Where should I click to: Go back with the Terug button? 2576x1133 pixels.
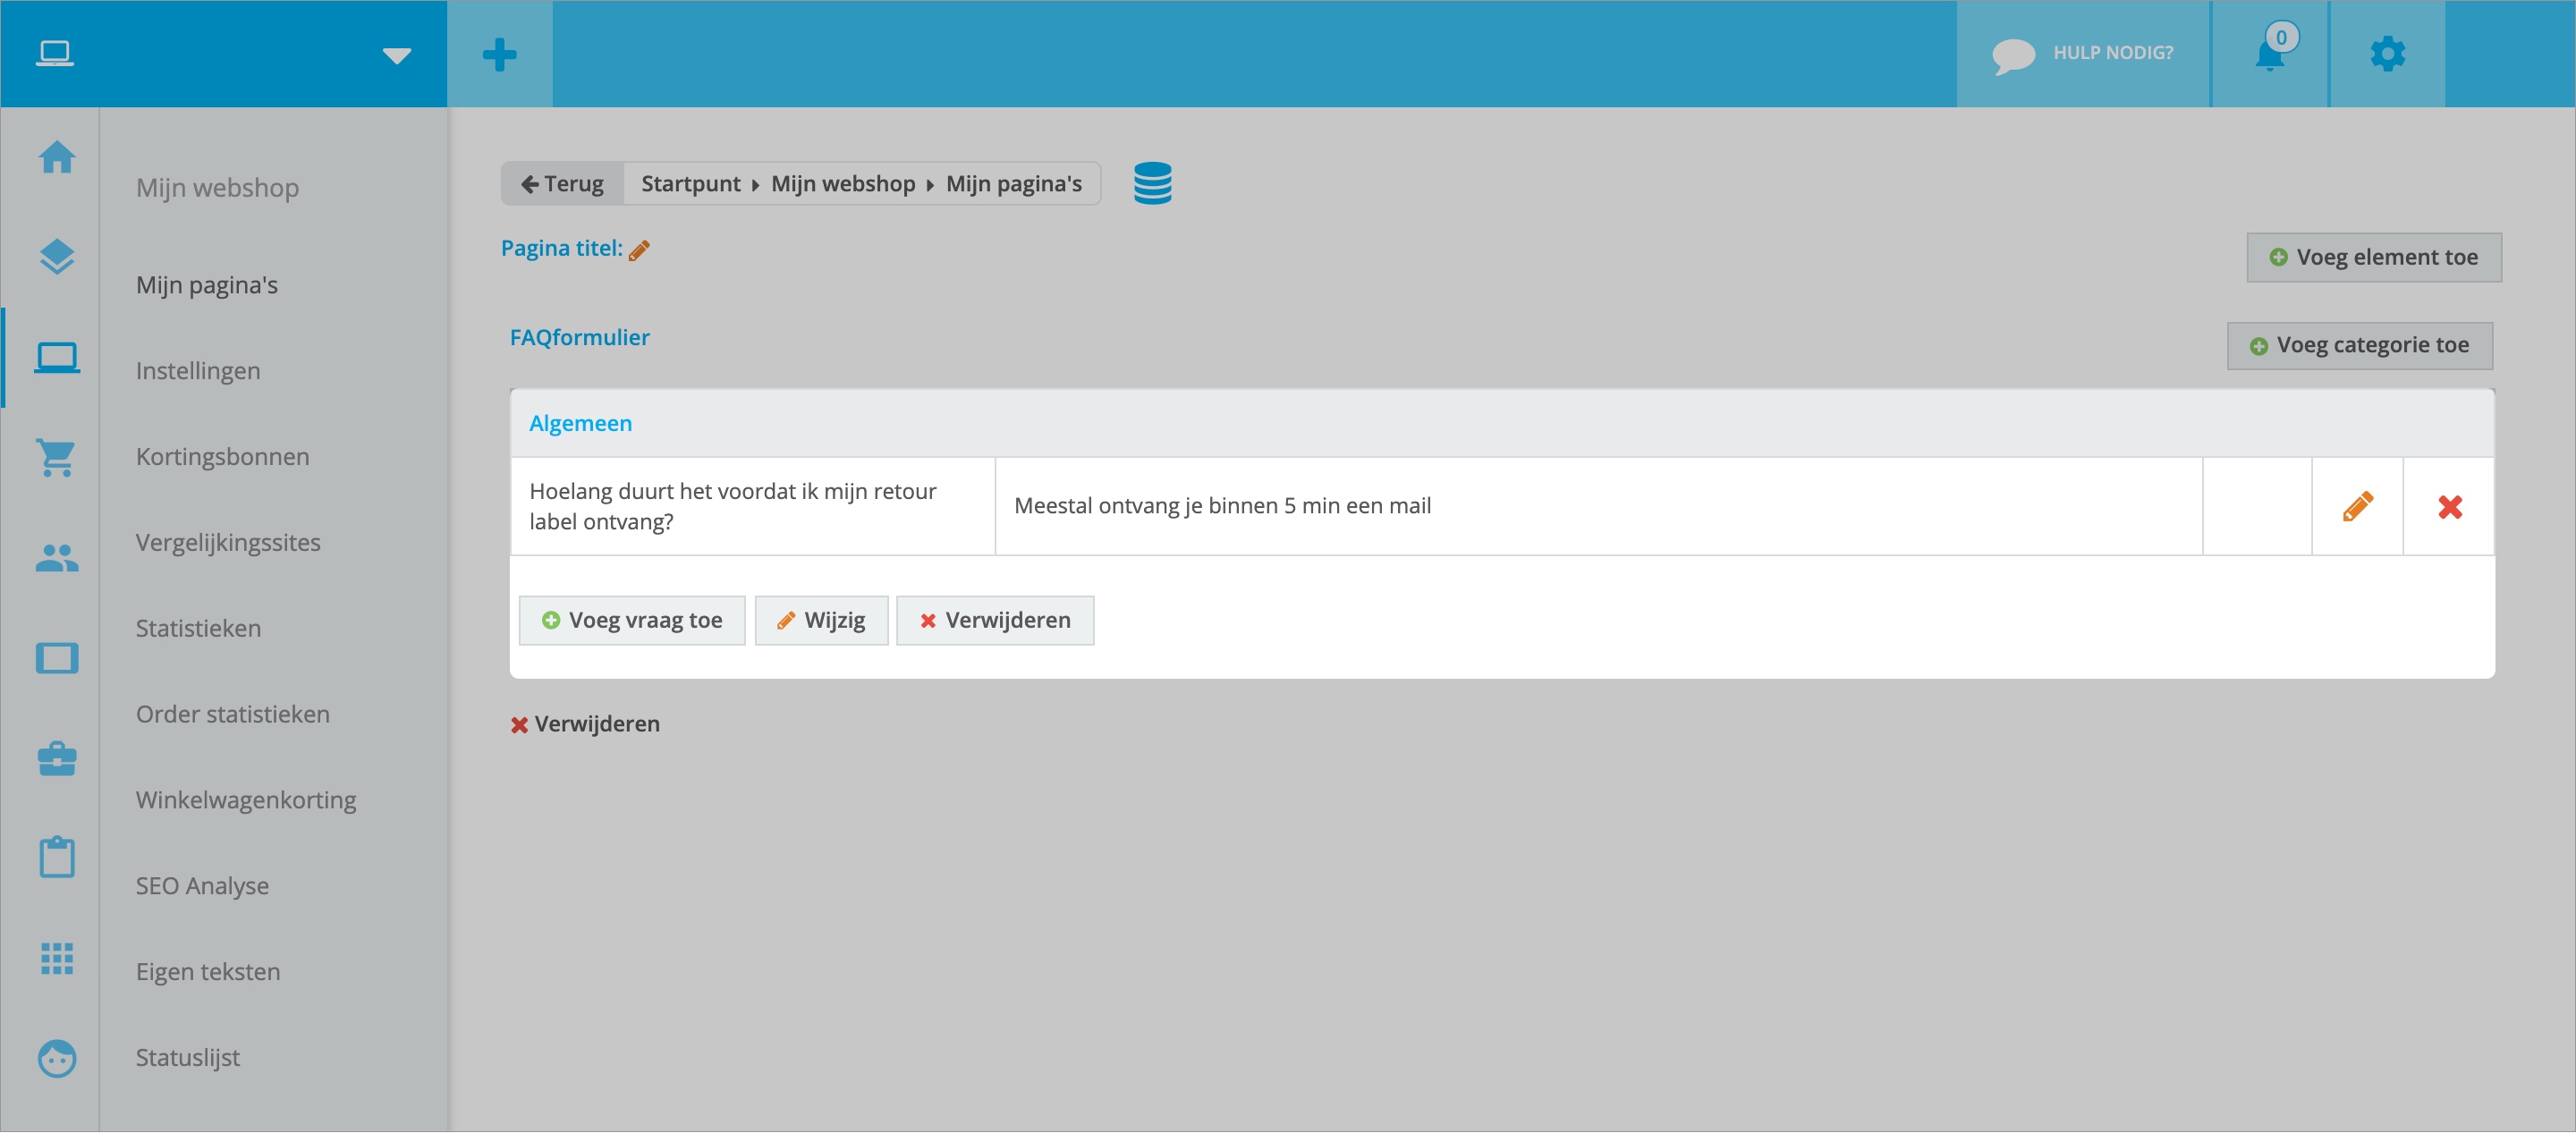pyautogui.click(x=563, y=184)
